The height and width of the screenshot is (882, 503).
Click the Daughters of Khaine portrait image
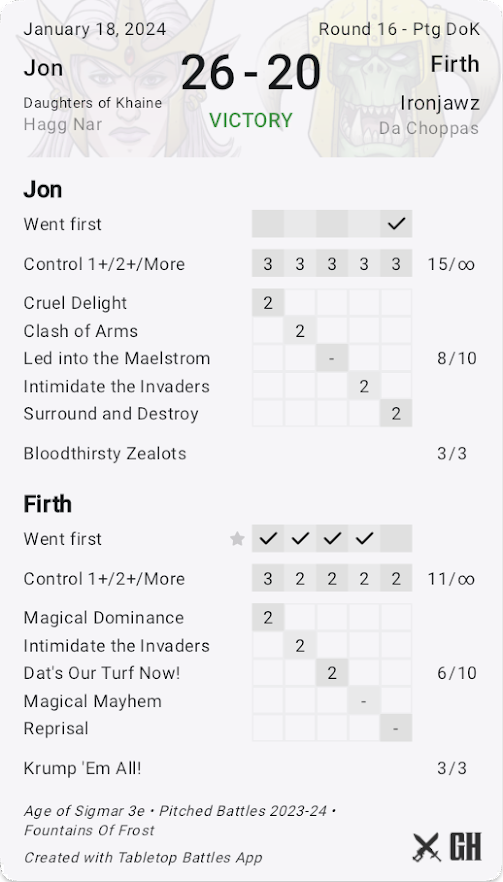point(127,79)
